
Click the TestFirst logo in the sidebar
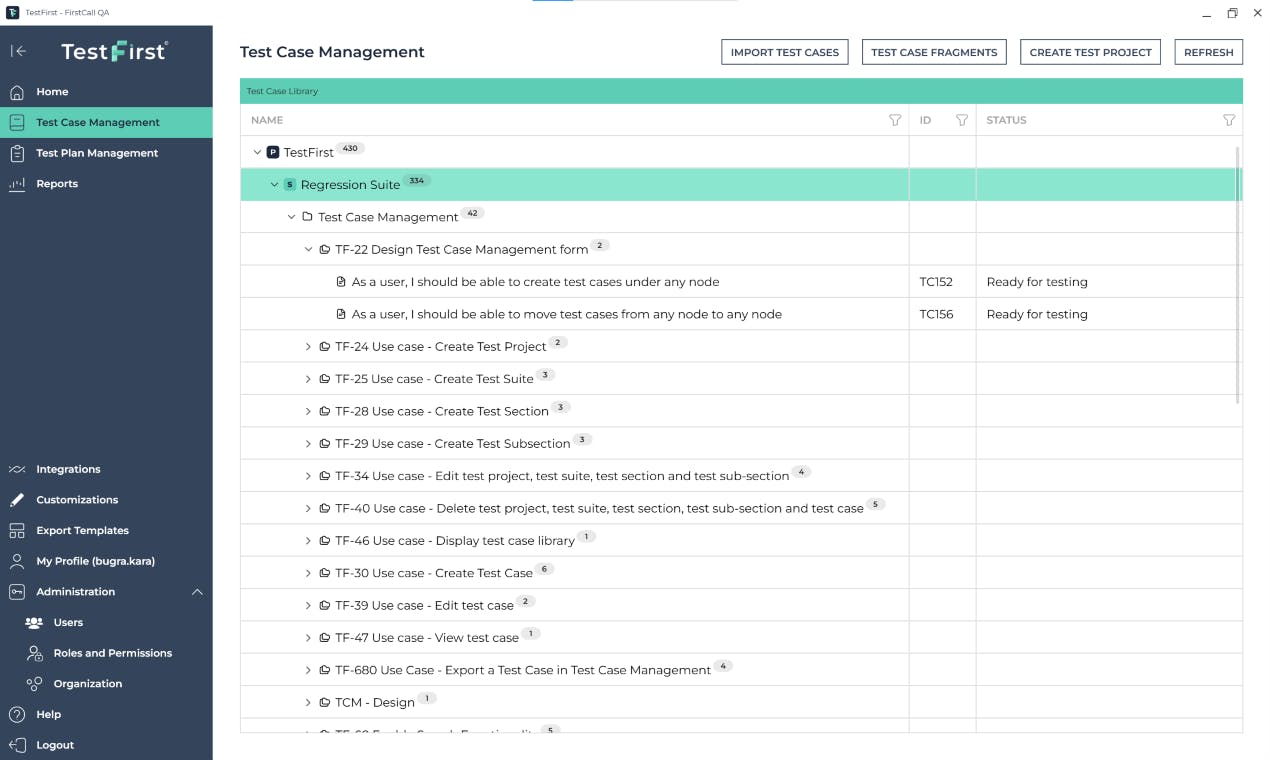tap(115, 51)
